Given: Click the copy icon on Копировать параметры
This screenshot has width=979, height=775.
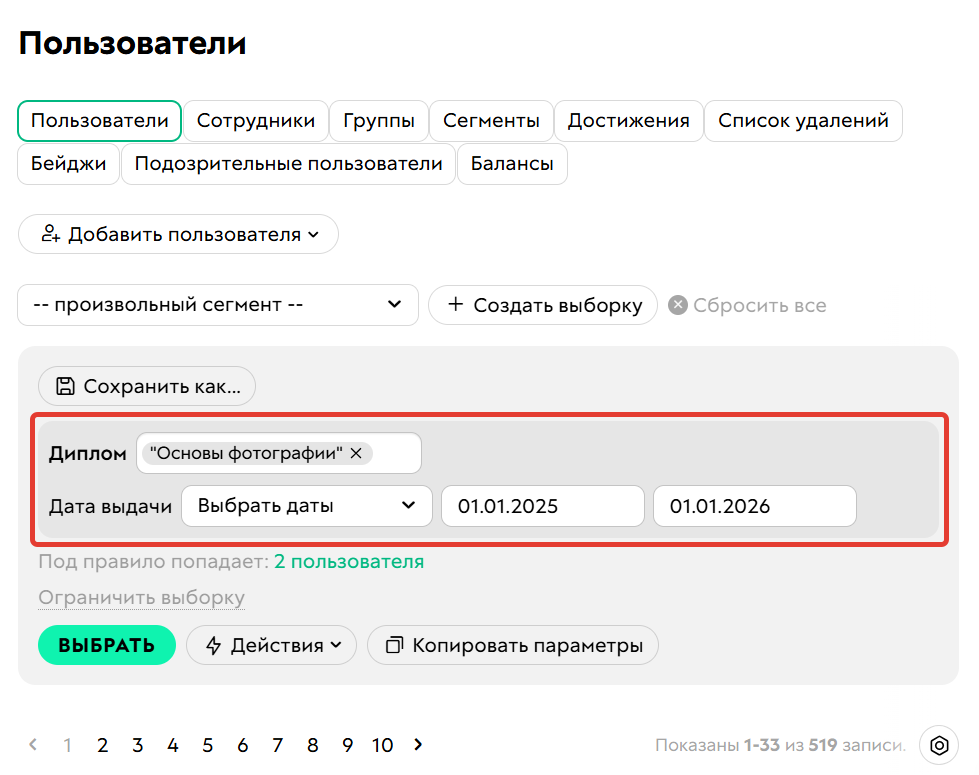Looking at the screenshot, I should click(392, 645).
